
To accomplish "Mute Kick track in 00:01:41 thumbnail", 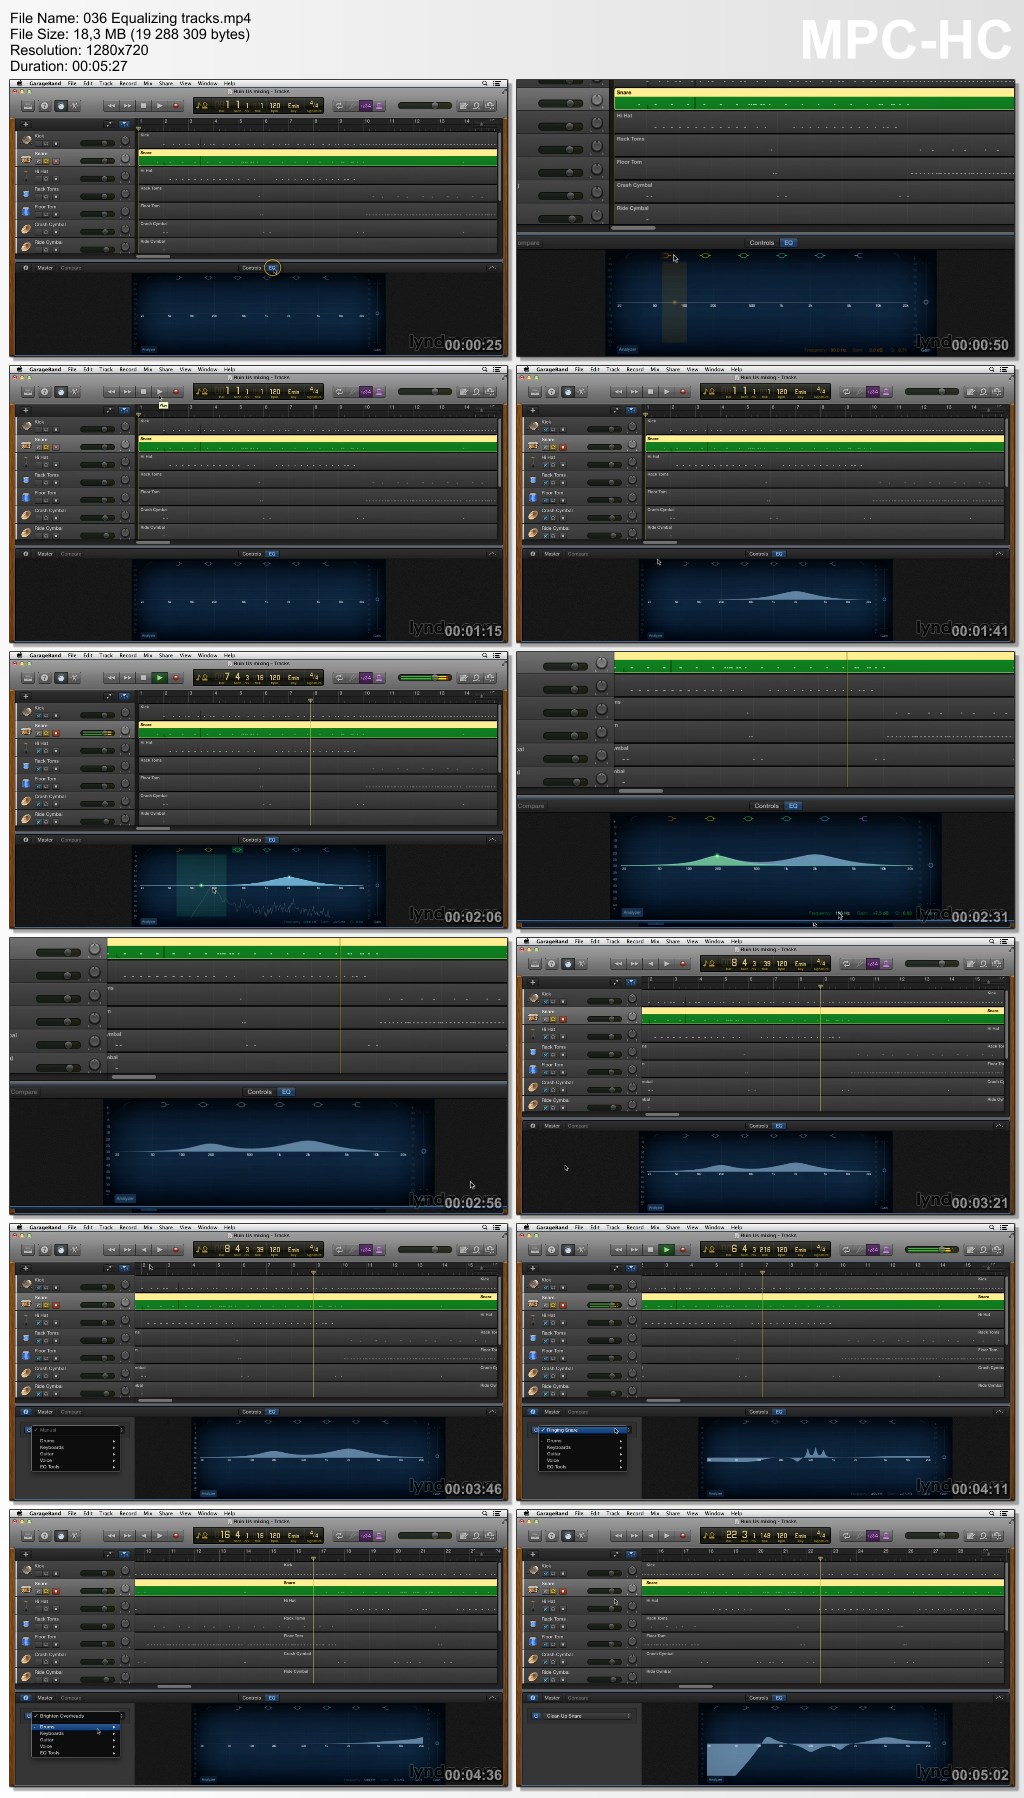I will [x=545, y=429].
